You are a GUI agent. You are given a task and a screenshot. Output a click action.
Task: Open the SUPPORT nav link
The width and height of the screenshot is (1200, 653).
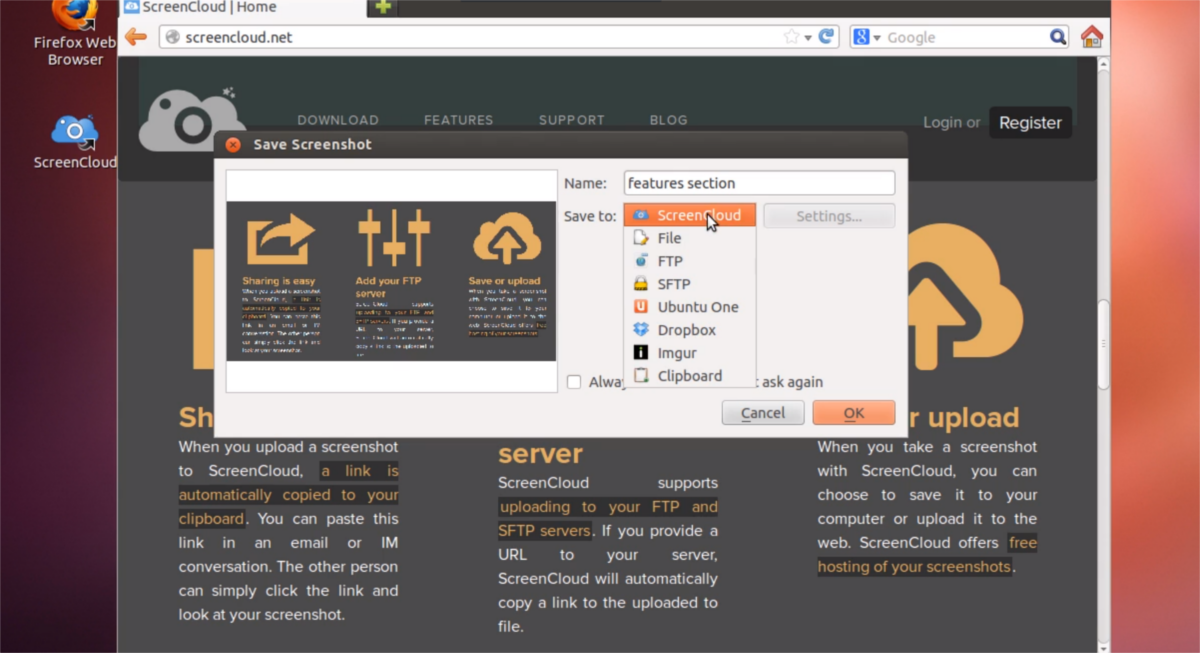point(572,120)
